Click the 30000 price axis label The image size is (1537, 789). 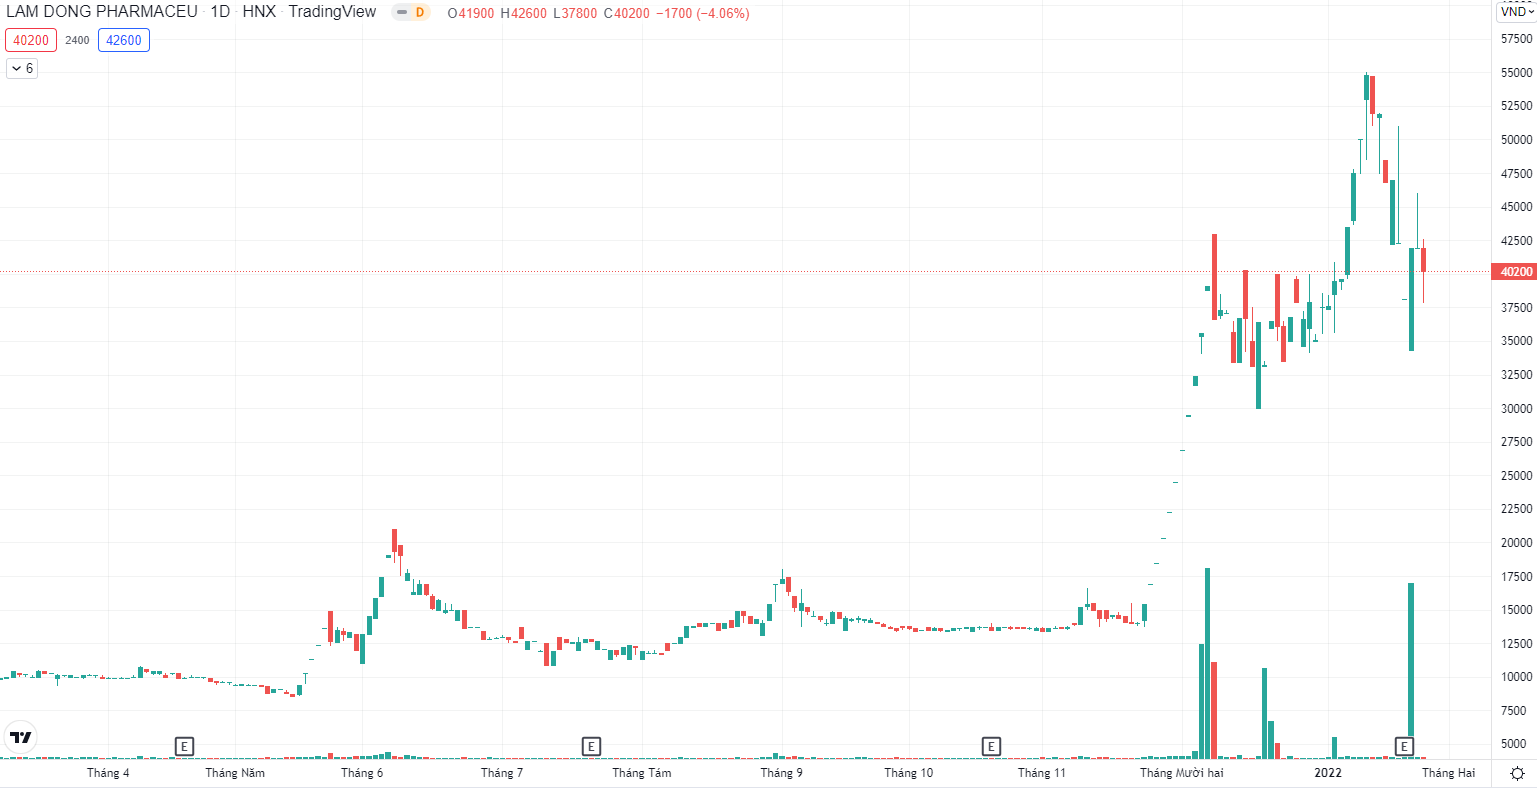(1516, 408)
